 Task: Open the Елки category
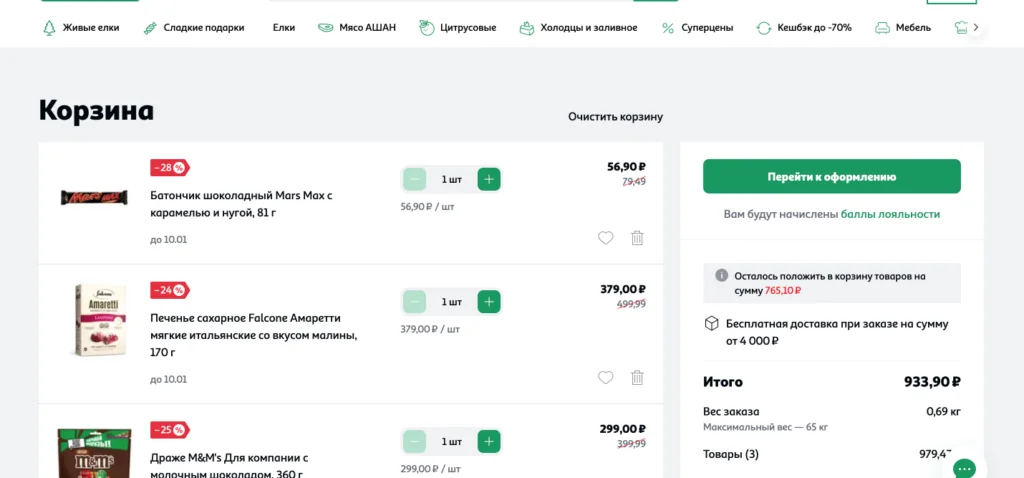click(283, 28)
